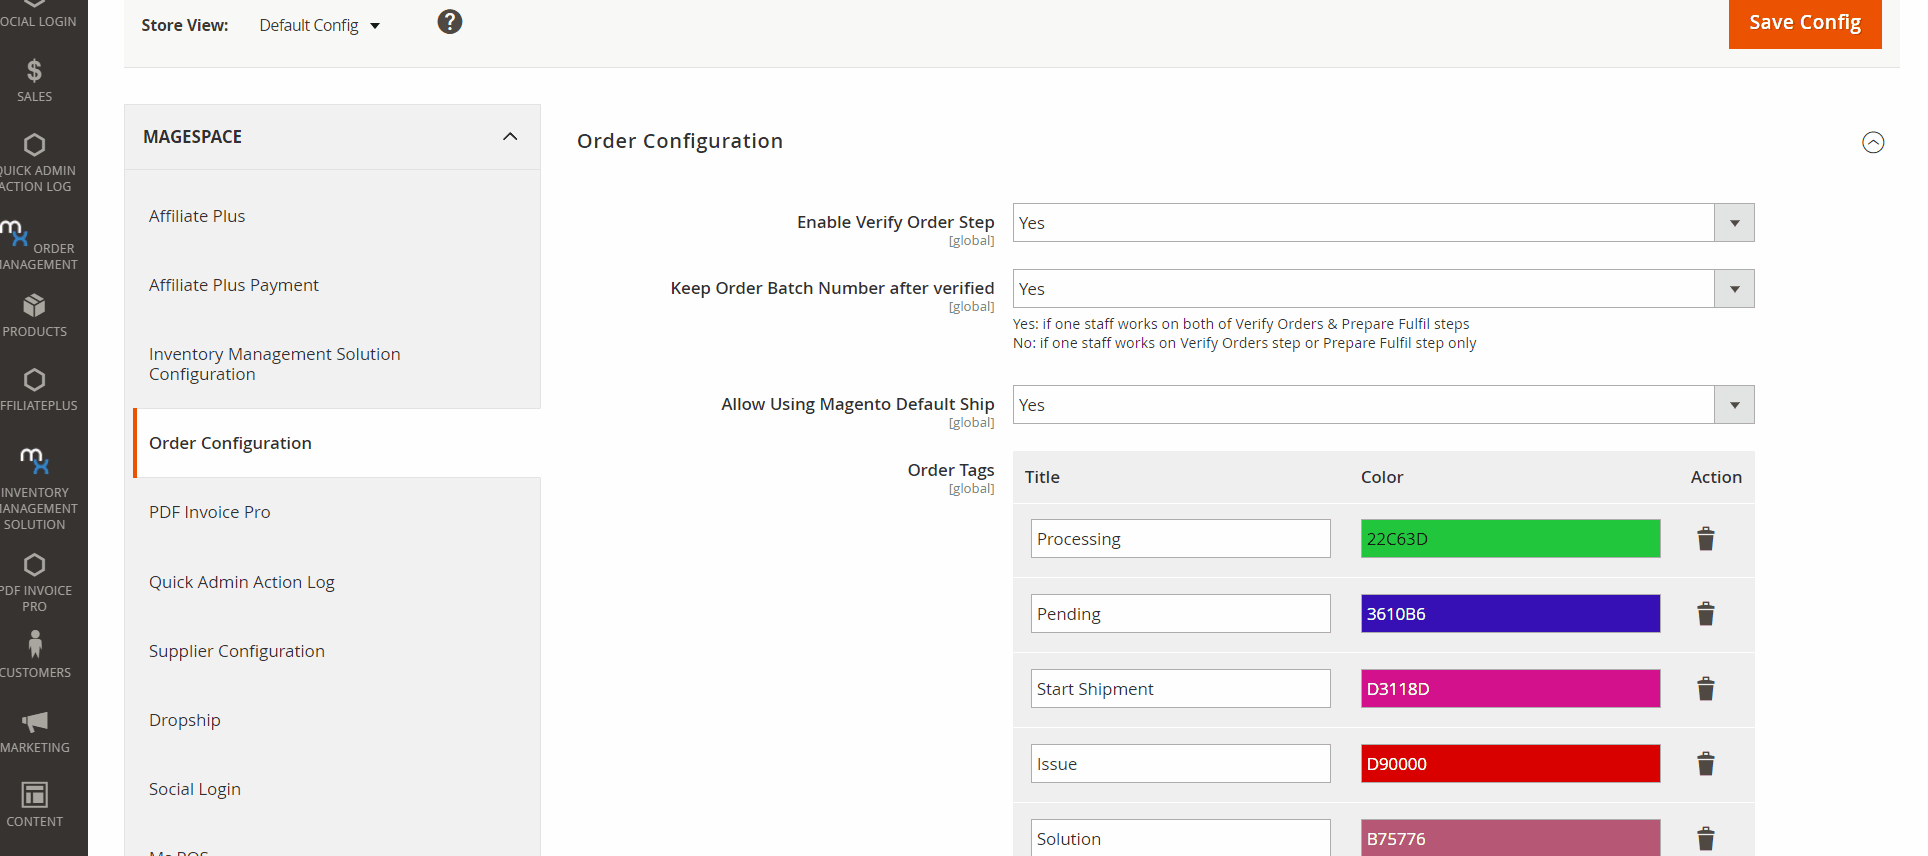Delete the Issue order tag
Image resolution: width=1928 pixels, height=856 pixels.
point(1706,764)
